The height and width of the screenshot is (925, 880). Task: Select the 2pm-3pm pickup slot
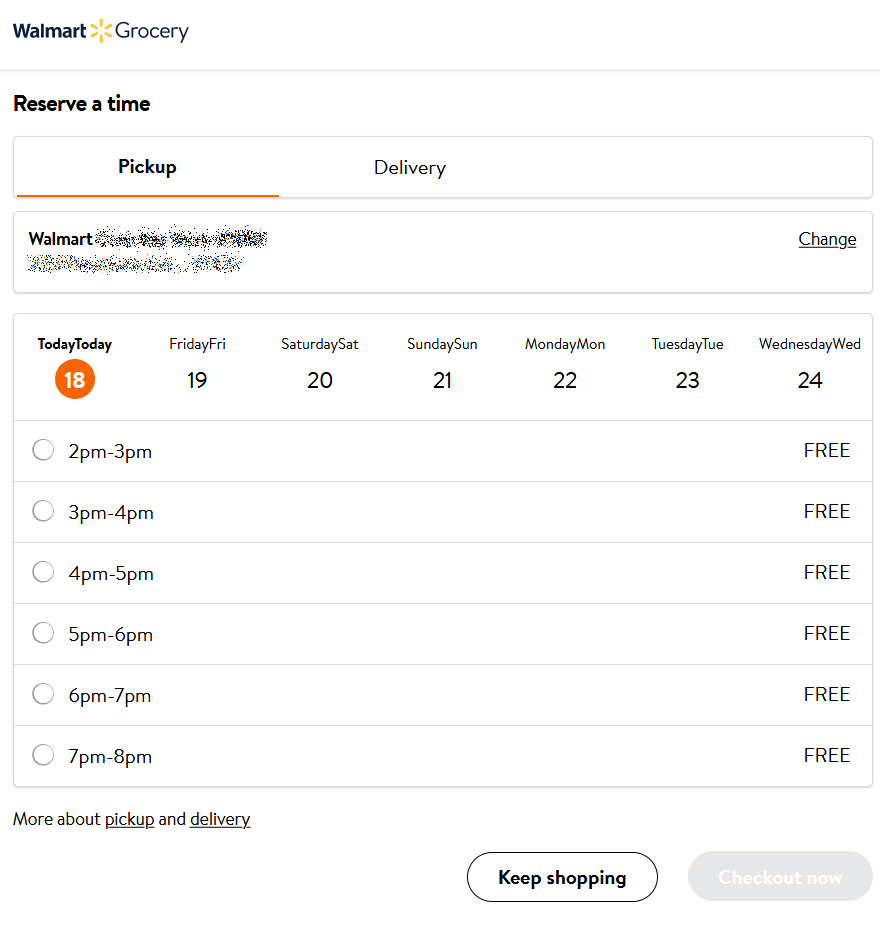(43, 451)
